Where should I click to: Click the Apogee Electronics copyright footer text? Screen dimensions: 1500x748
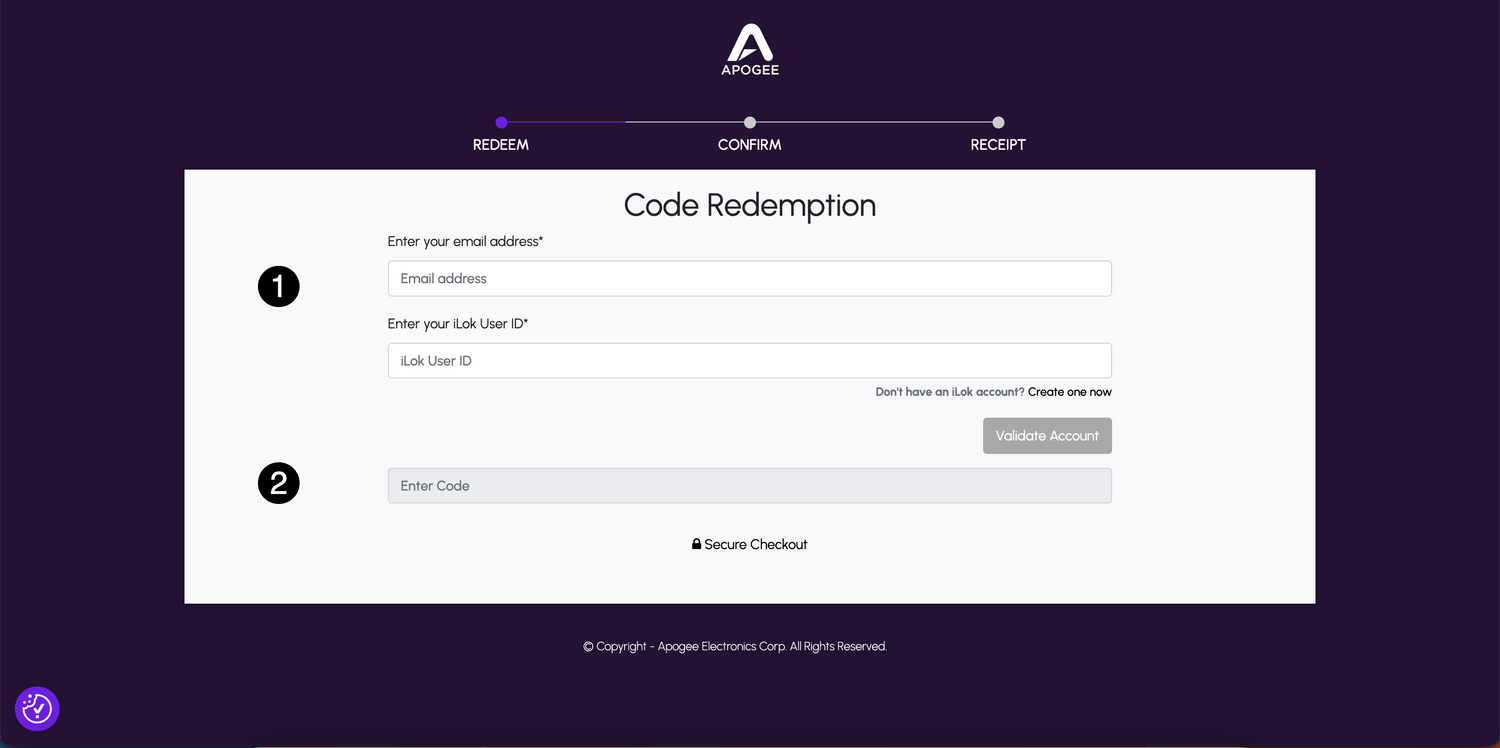click(735, 647)
